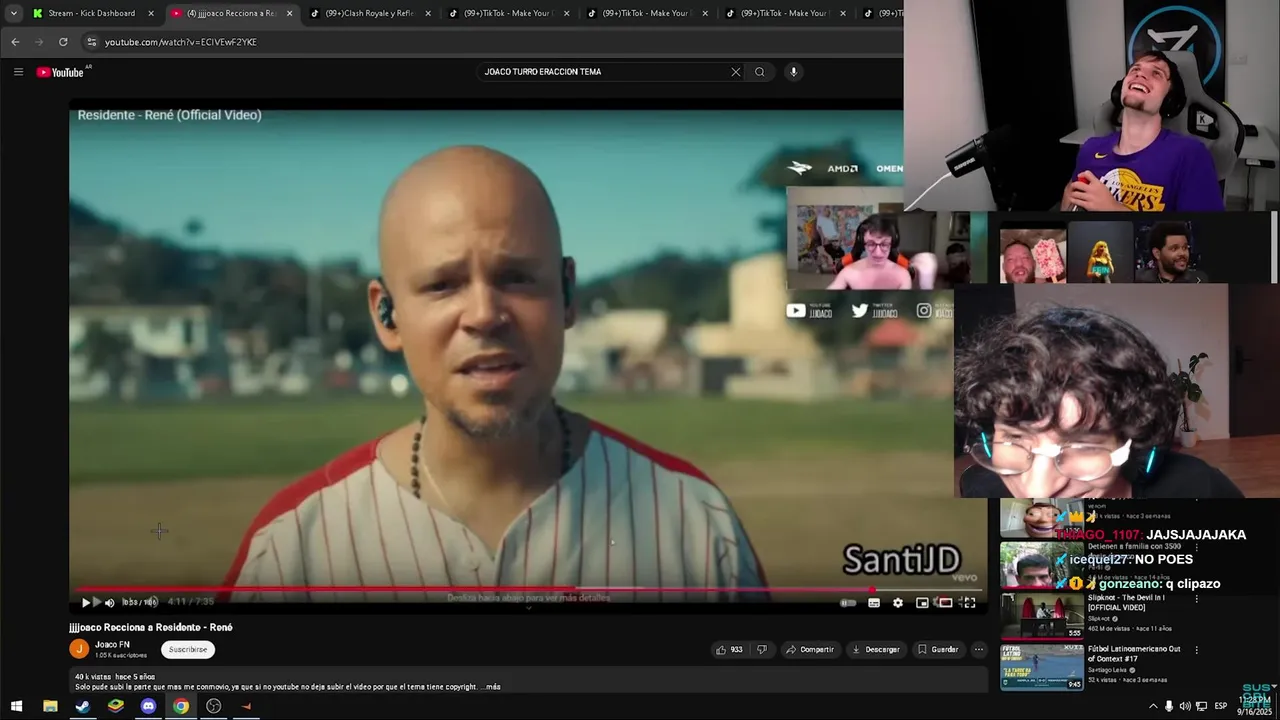The image size is (1280, 720).
Task: Start voice search with microphone icon
Action: click(x=793, y=72)
